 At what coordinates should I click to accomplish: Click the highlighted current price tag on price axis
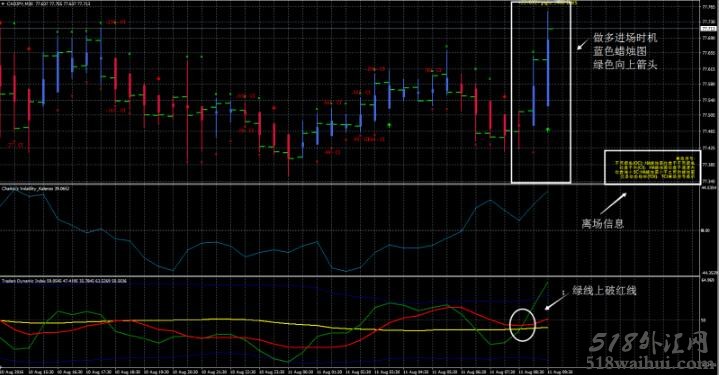tap(707, 28)
